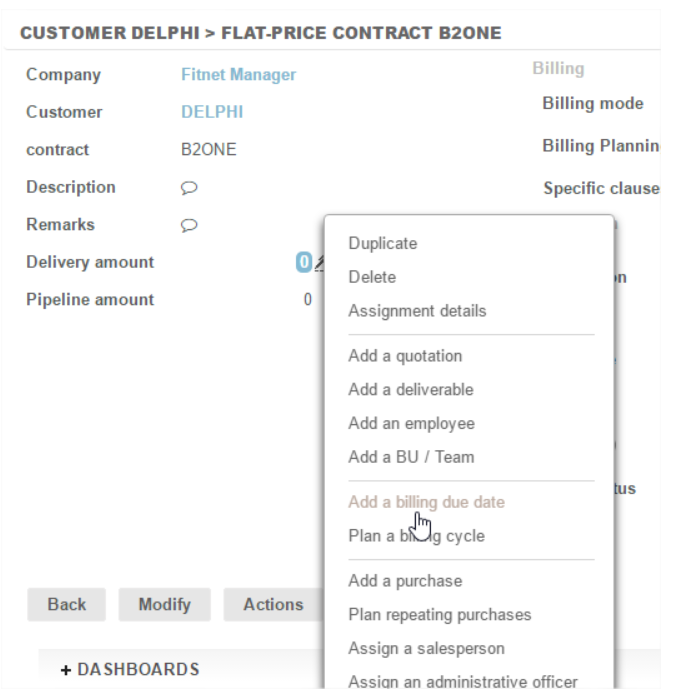Select Add a billing due date
Viewport: 675px width, 696px height.
point(426,502)
